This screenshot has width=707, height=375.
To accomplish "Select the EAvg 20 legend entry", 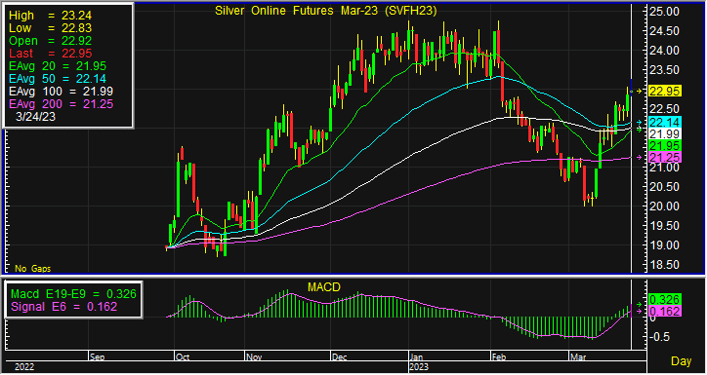I will [57, 66].
